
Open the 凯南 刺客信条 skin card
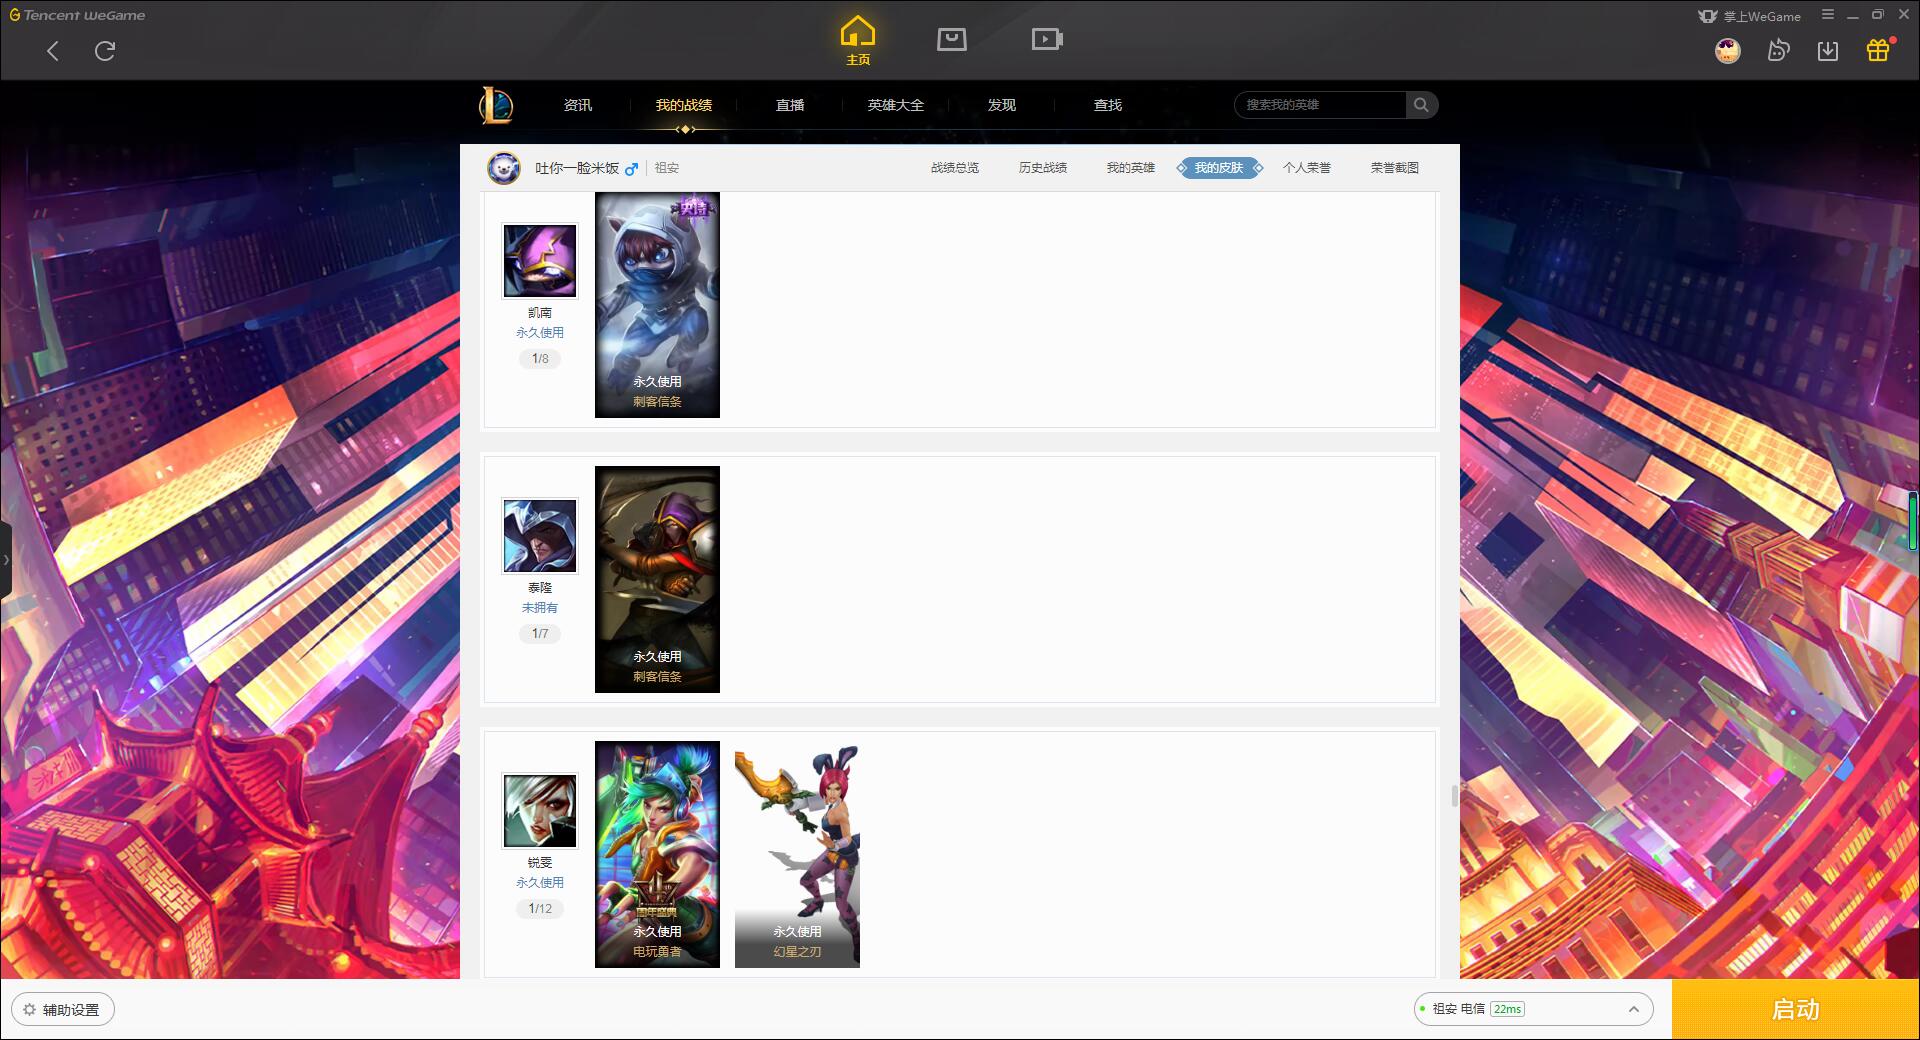tap(657, 305)
